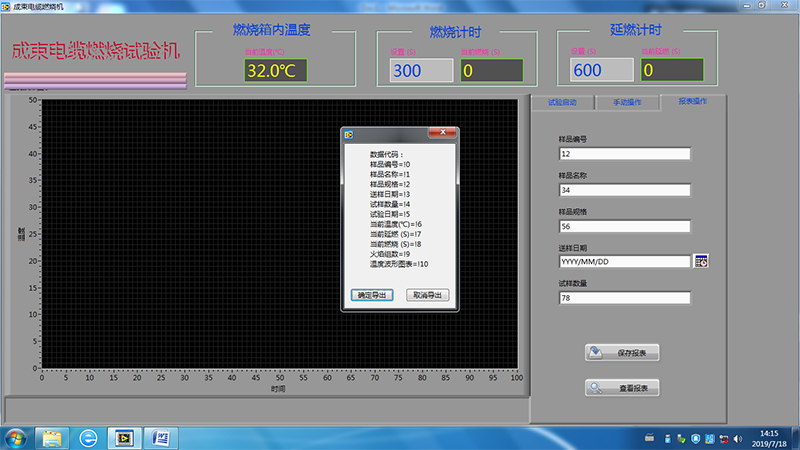This screenshot has height=450, width=800.
Task: Select the 报表操作 tab
Action: point(692,101)
